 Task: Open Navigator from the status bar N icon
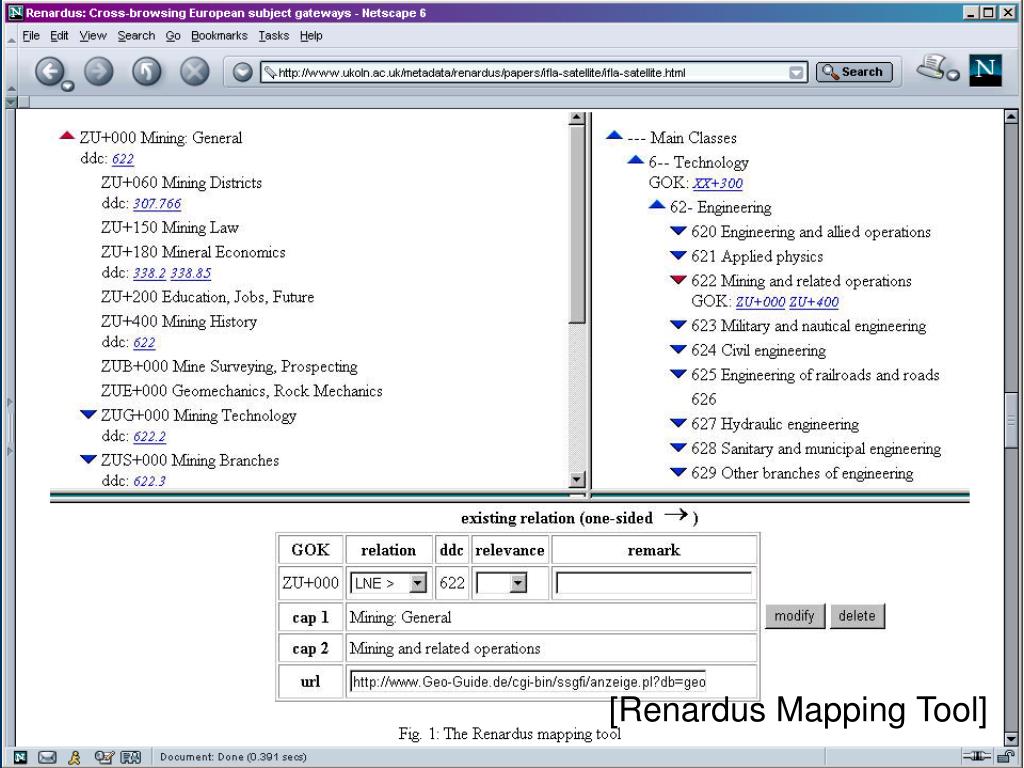20,758
